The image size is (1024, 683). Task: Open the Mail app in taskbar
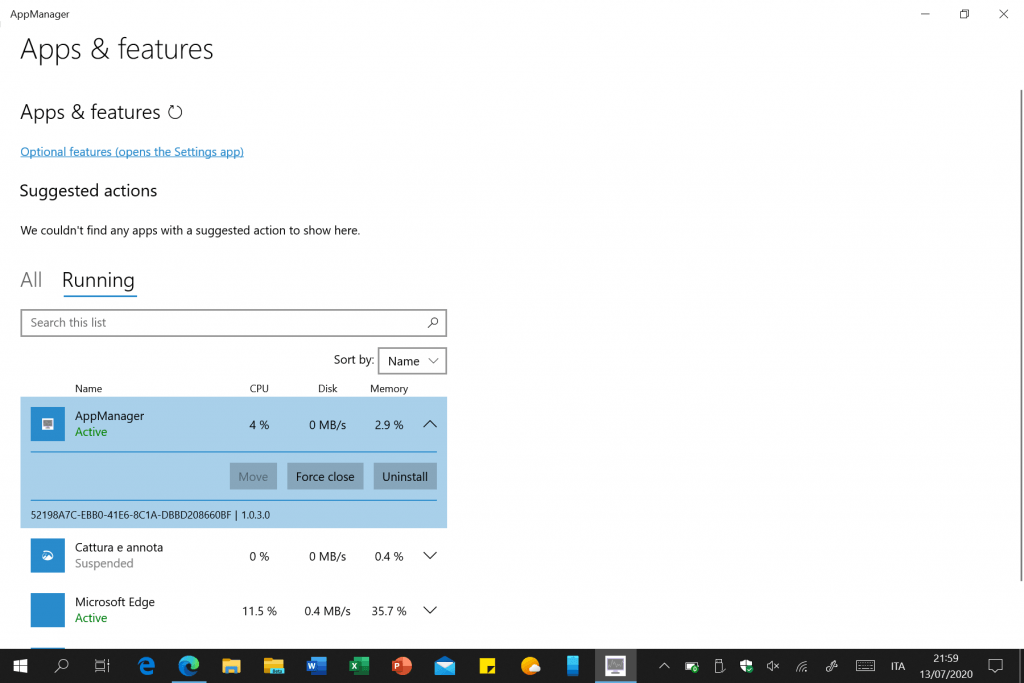pos(445,665)
